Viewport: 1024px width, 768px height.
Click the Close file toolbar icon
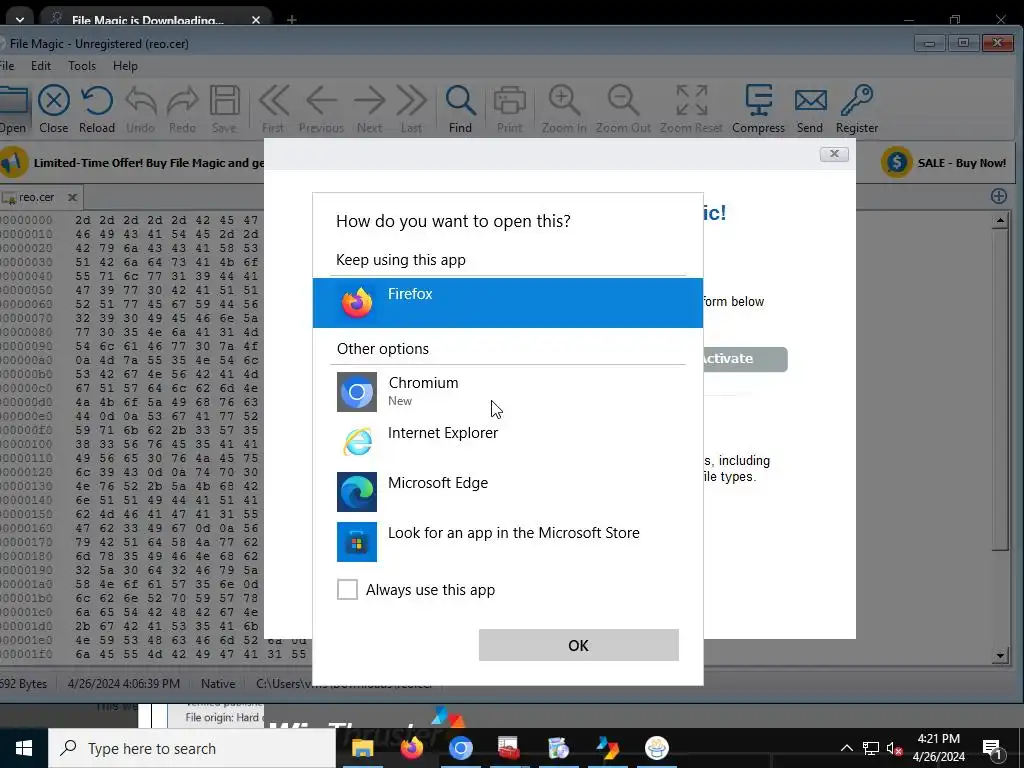coord(54,109)
